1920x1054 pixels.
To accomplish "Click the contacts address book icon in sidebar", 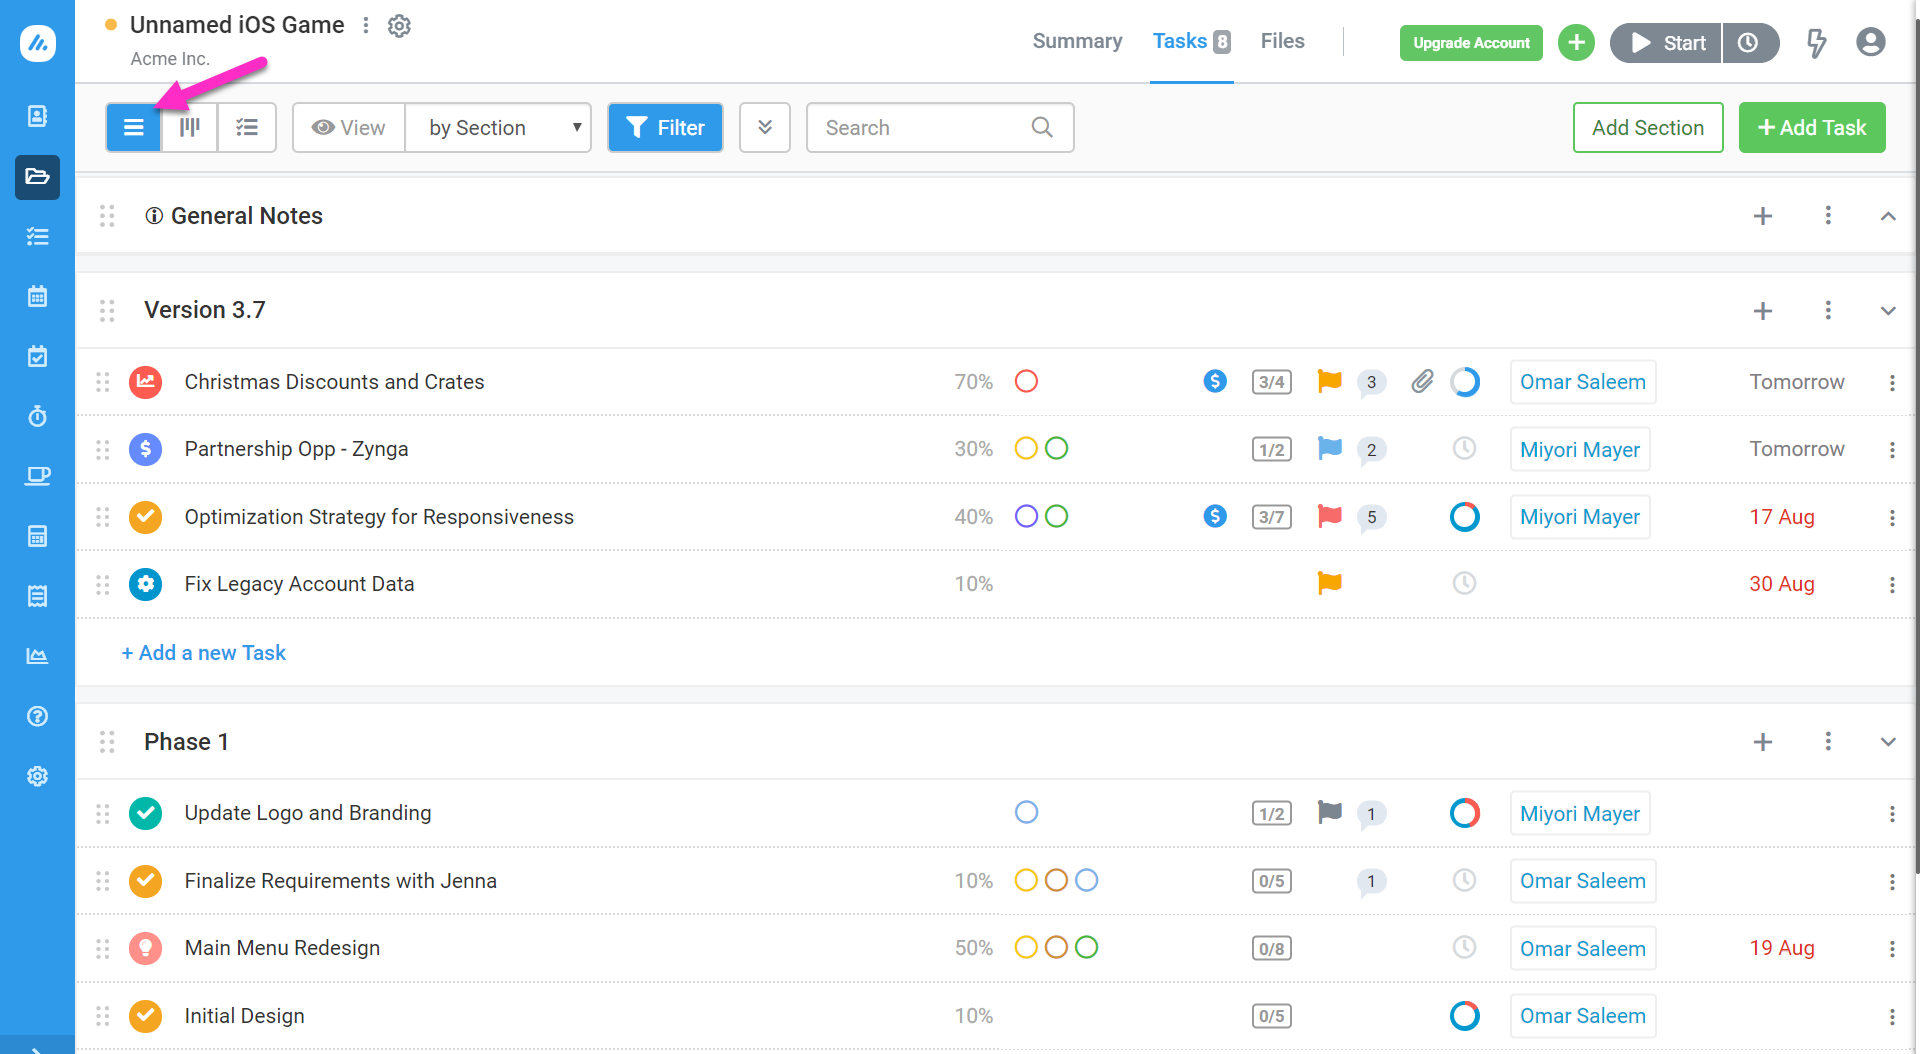I will [x=37, y=116].
